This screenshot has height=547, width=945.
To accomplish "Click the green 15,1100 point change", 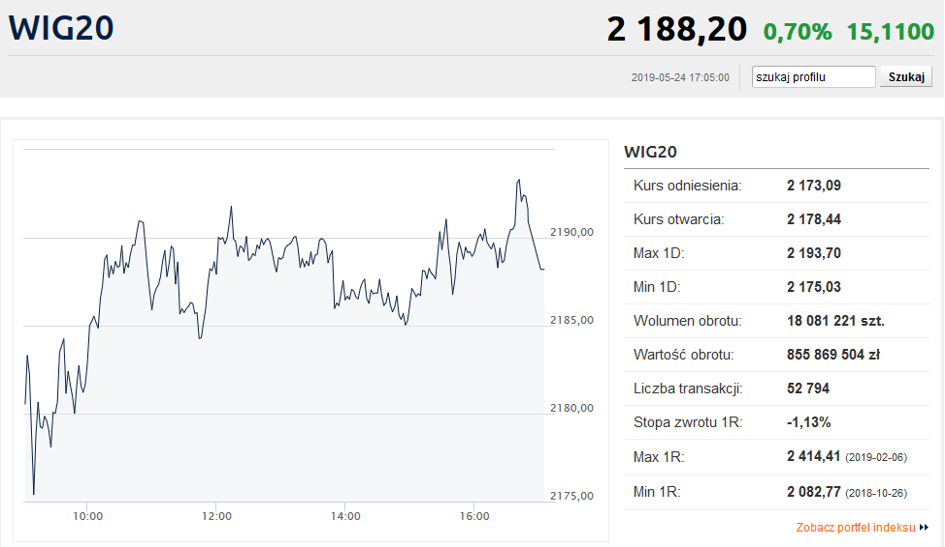I will 890,32.
